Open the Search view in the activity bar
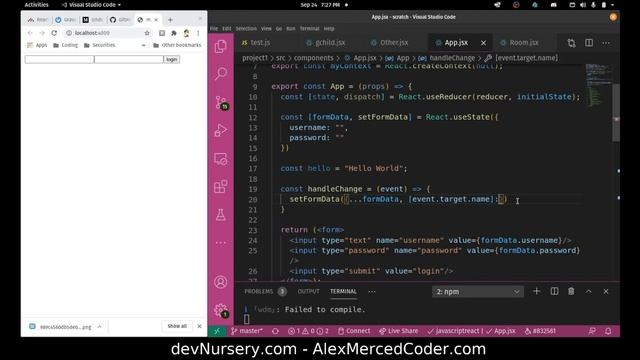This screenshot has height=360, width=640. [221, 73]
